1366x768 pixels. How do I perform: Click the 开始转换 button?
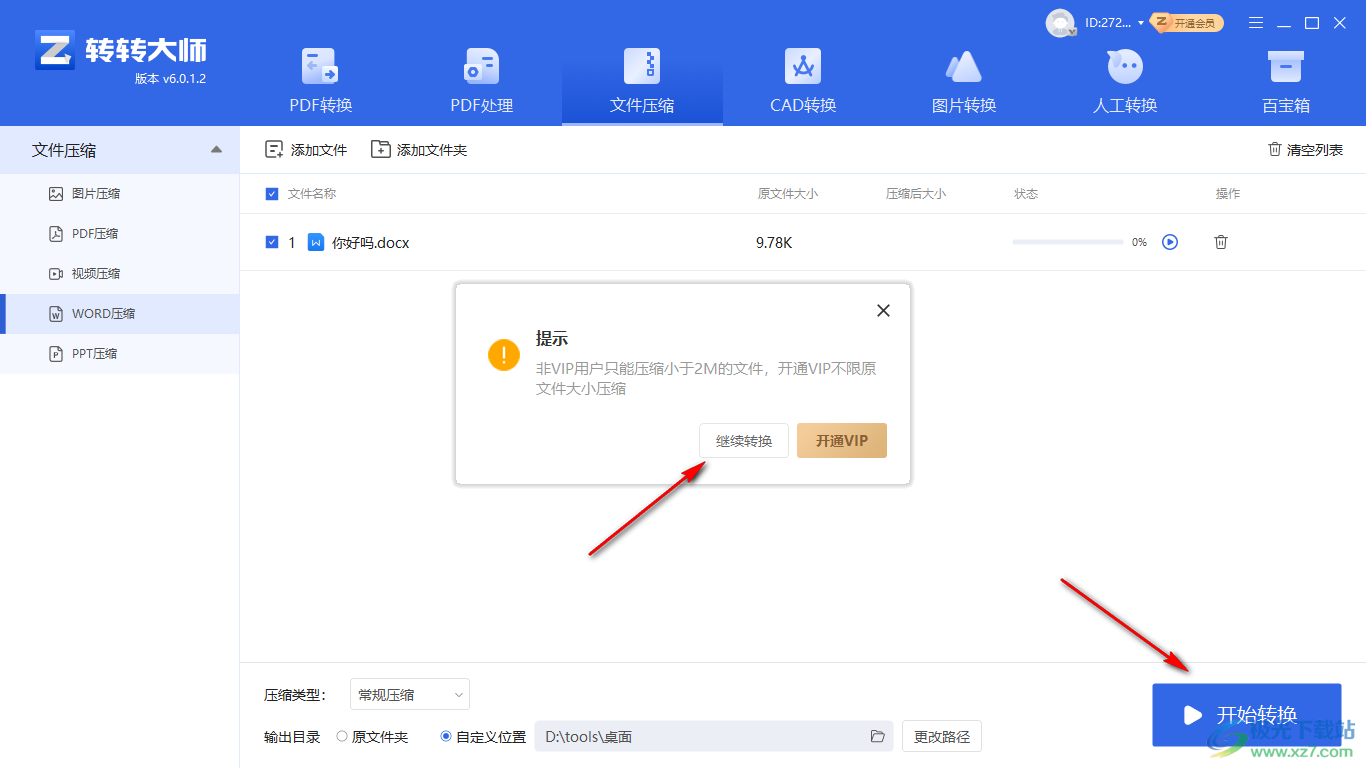click(x=1246, y=715)
